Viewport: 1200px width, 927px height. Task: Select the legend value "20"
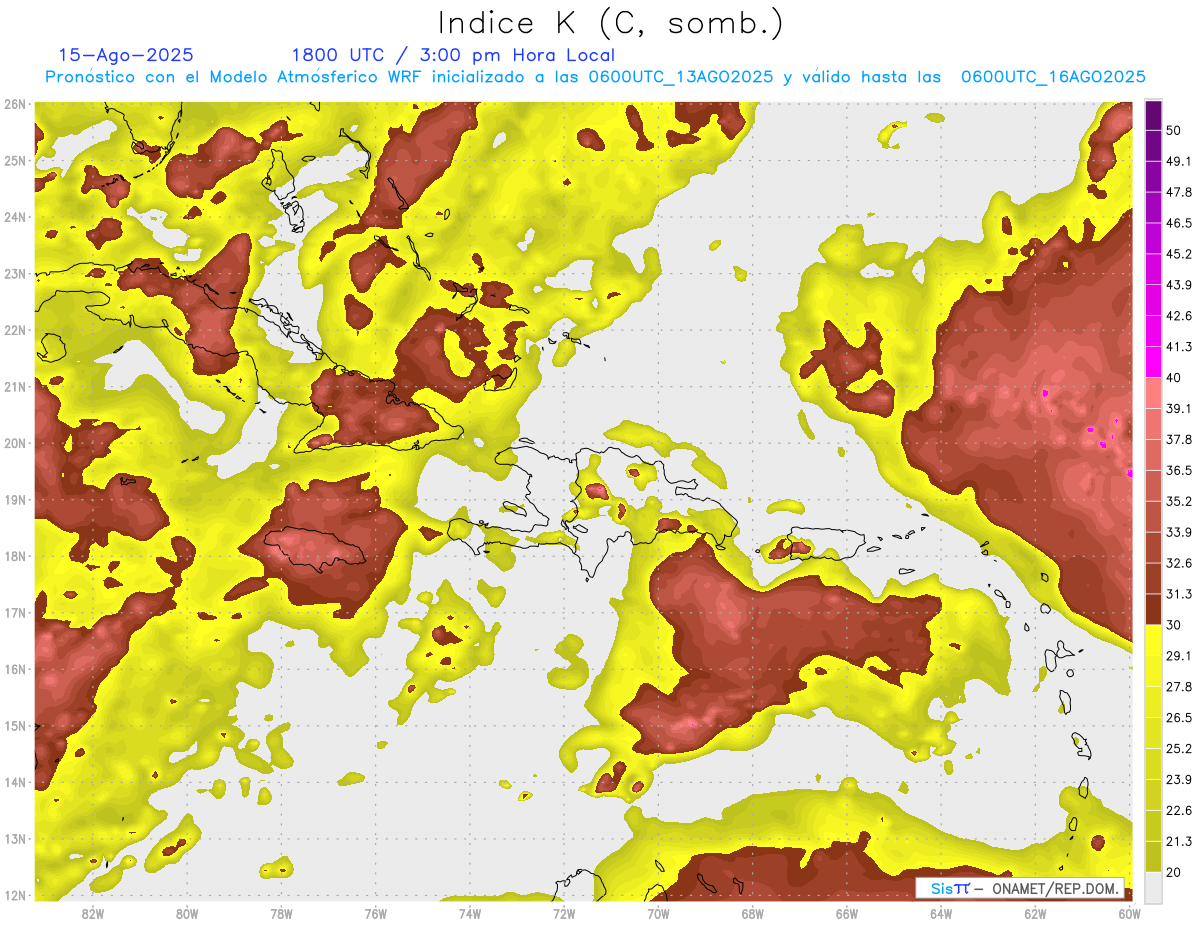pos(1175,872)
